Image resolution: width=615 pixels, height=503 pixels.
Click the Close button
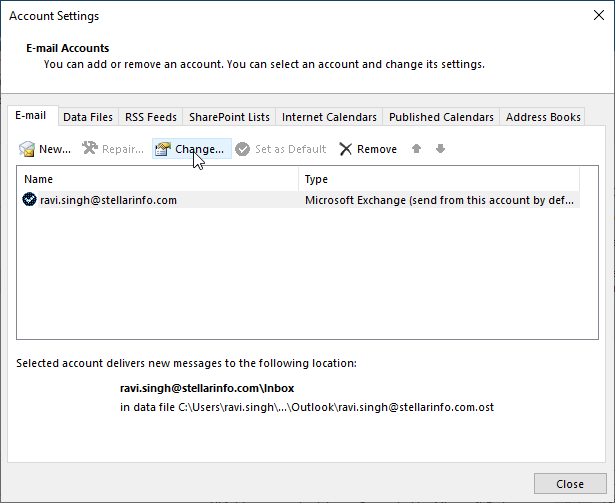(x=570, y=484)
